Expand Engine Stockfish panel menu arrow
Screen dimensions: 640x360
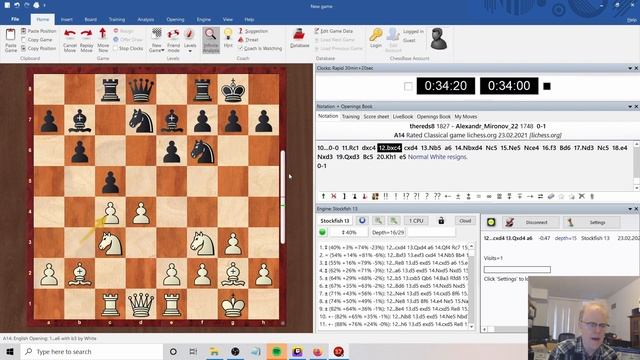click(630, 209)
